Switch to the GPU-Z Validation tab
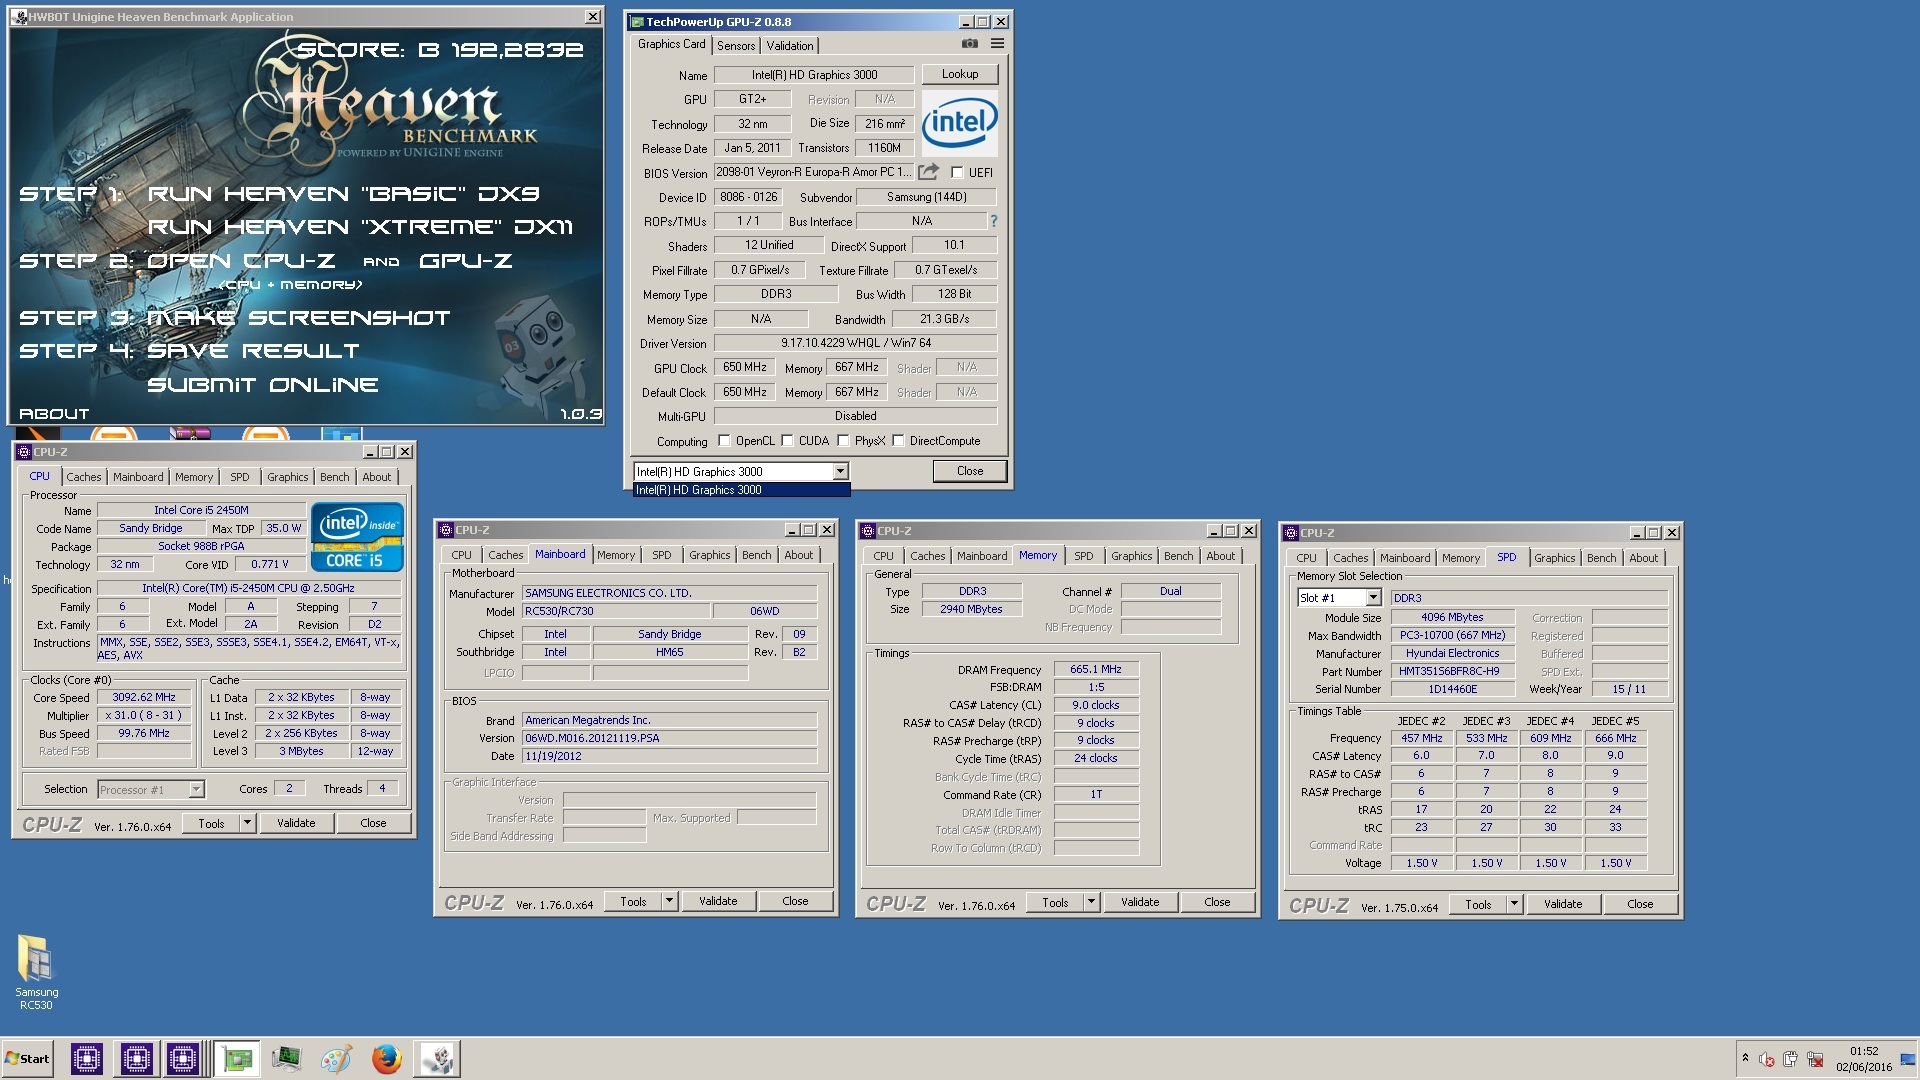The width and height of the screenshot is (1920, 1080). point(790,46)
